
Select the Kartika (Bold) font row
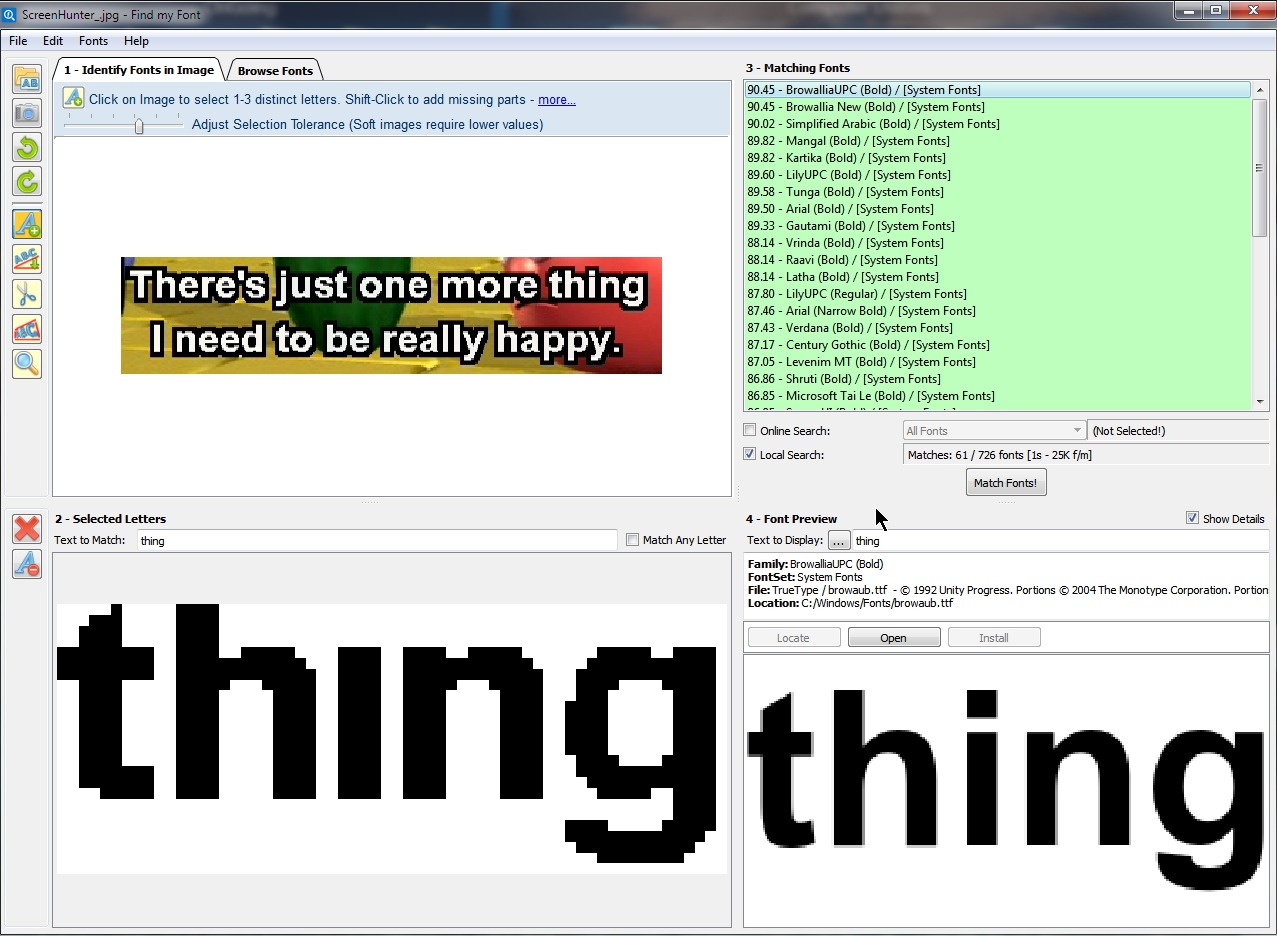[998, 158]
